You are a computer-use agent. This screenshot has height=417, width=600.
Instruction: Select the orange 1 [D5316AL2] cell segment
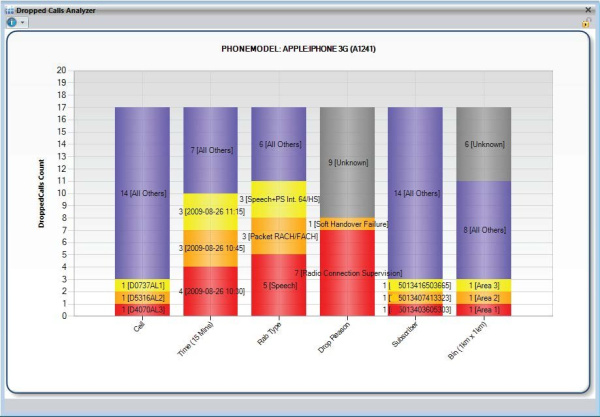point(141,297)
